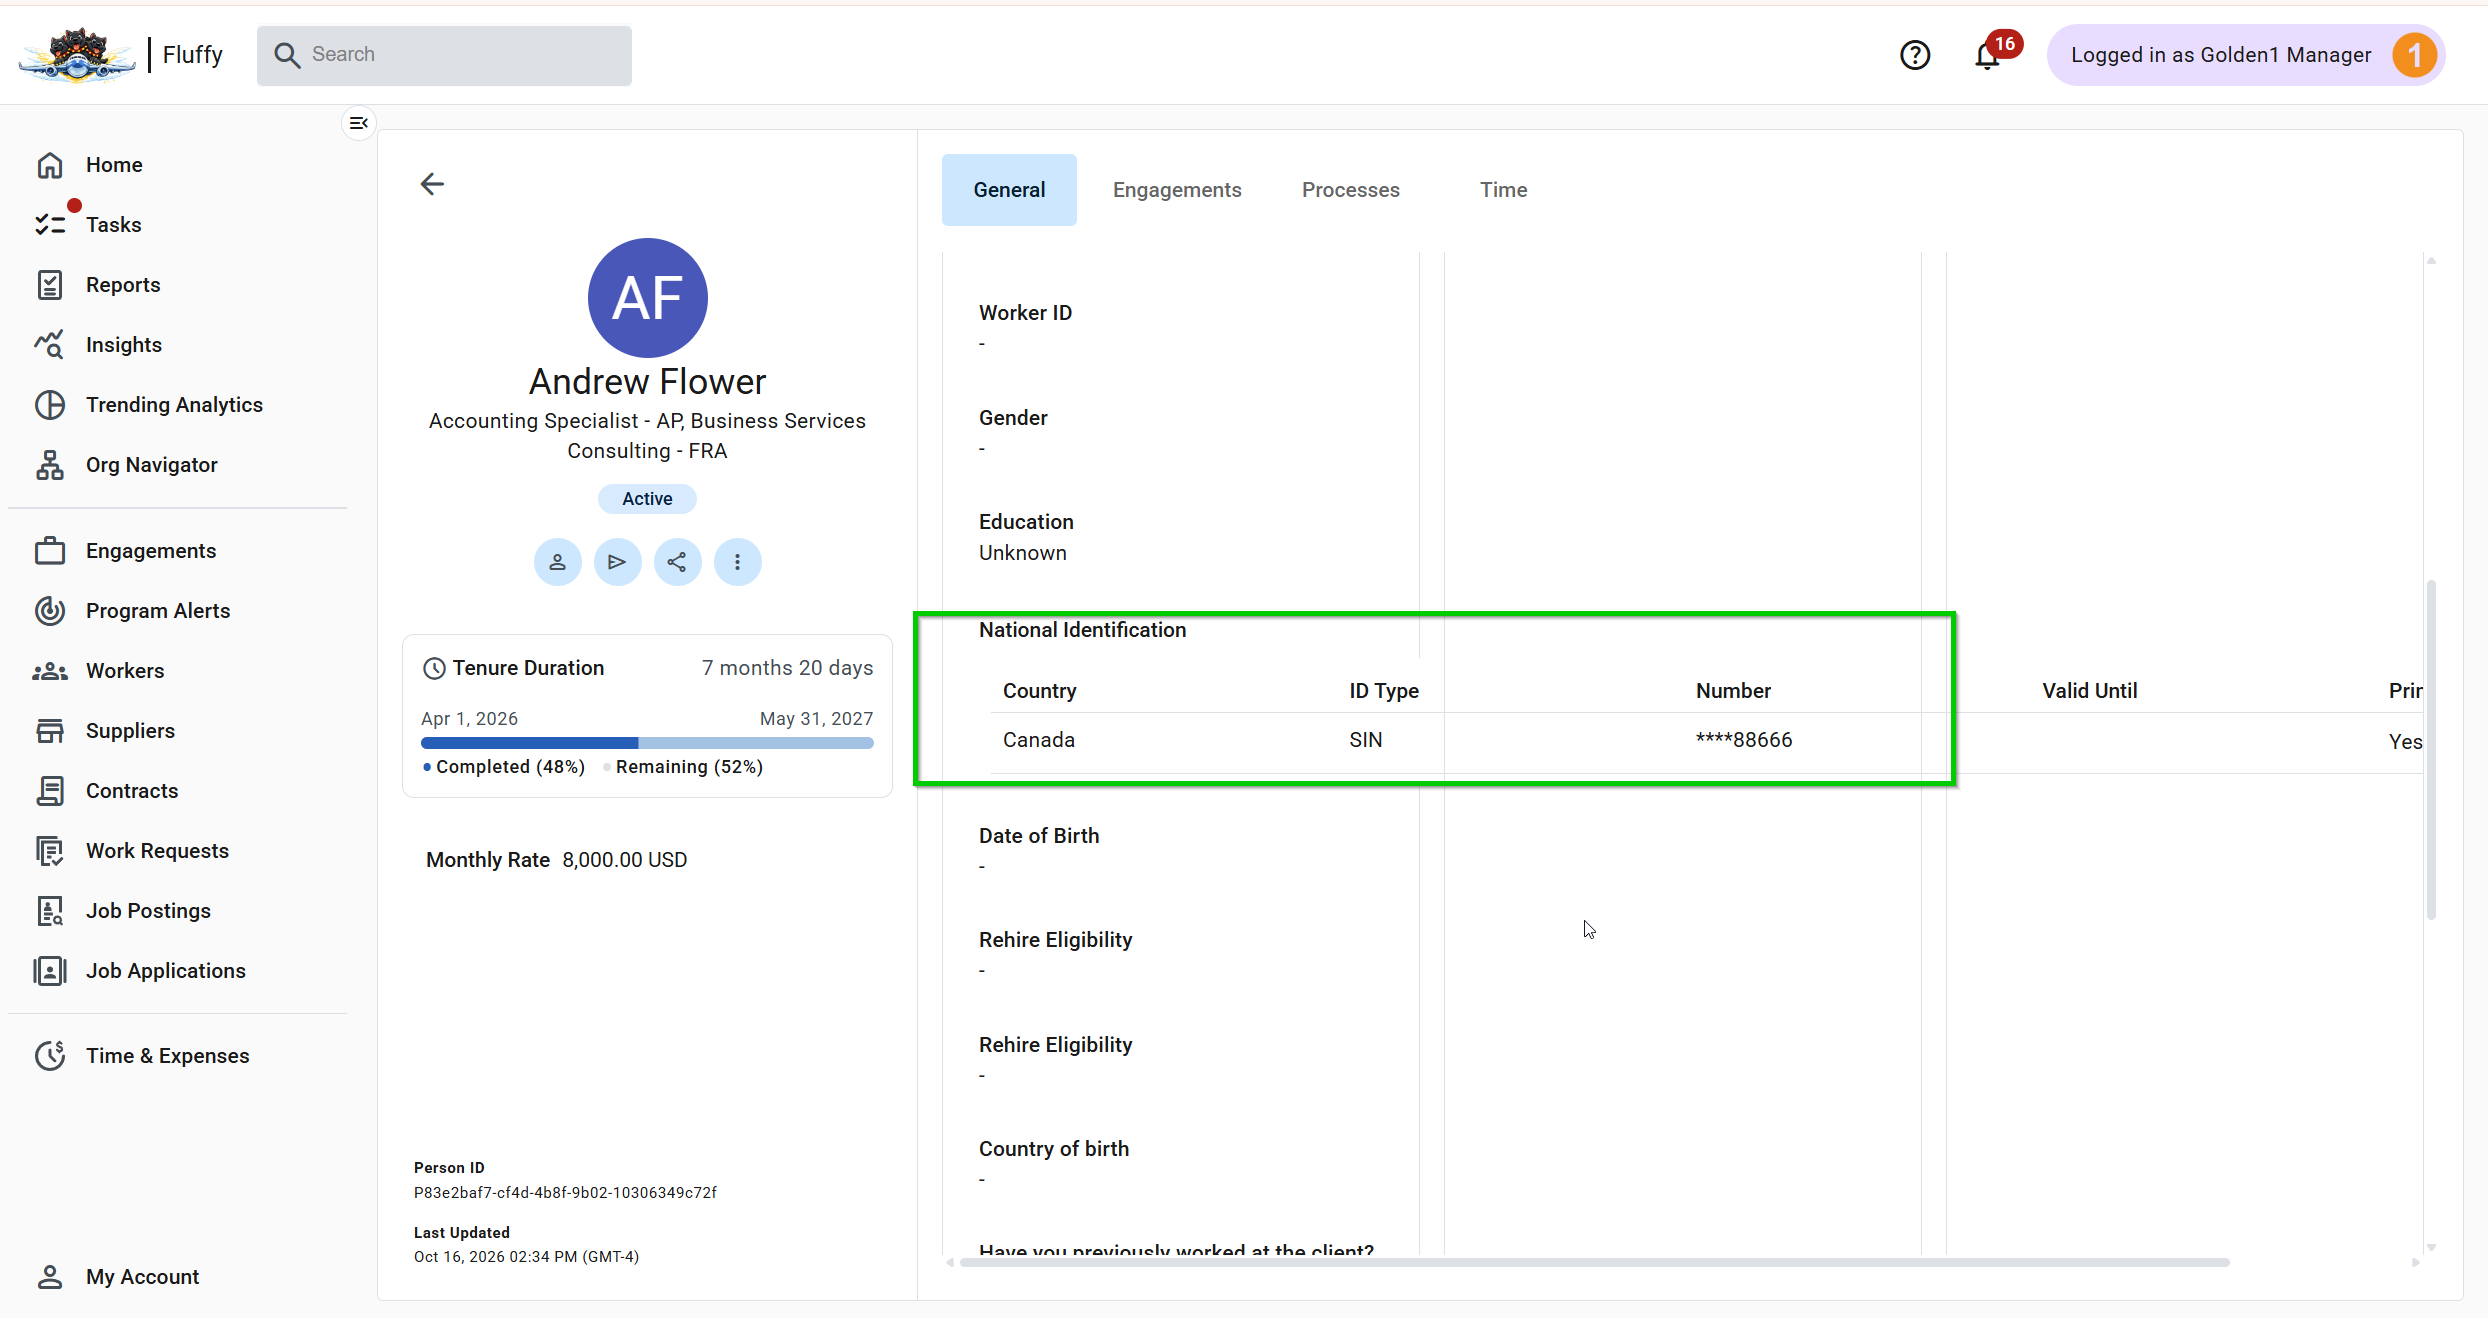Viewport: 2488px width, 1318px height.
Task: Switch to the Processes tab
Action: click(1351, 190)
